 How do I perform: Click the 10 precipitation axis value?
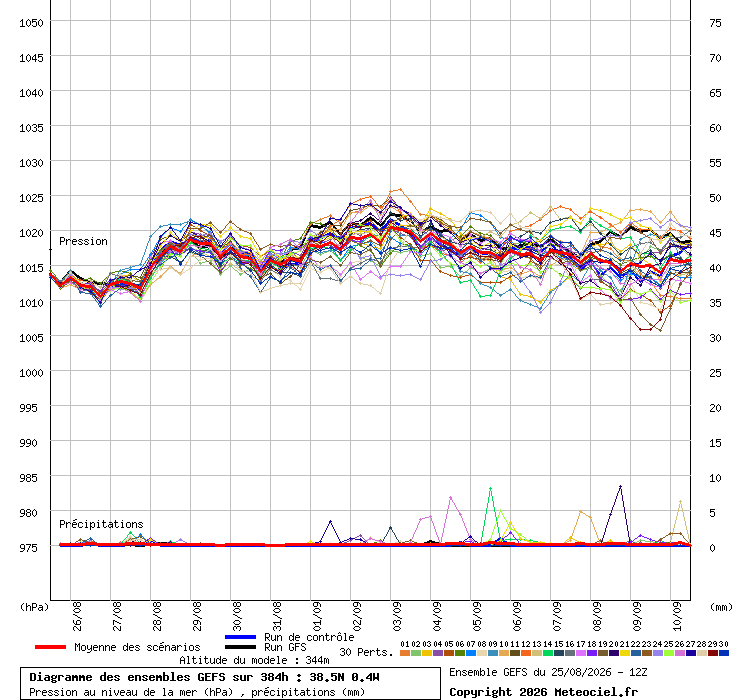coord(715,478)
